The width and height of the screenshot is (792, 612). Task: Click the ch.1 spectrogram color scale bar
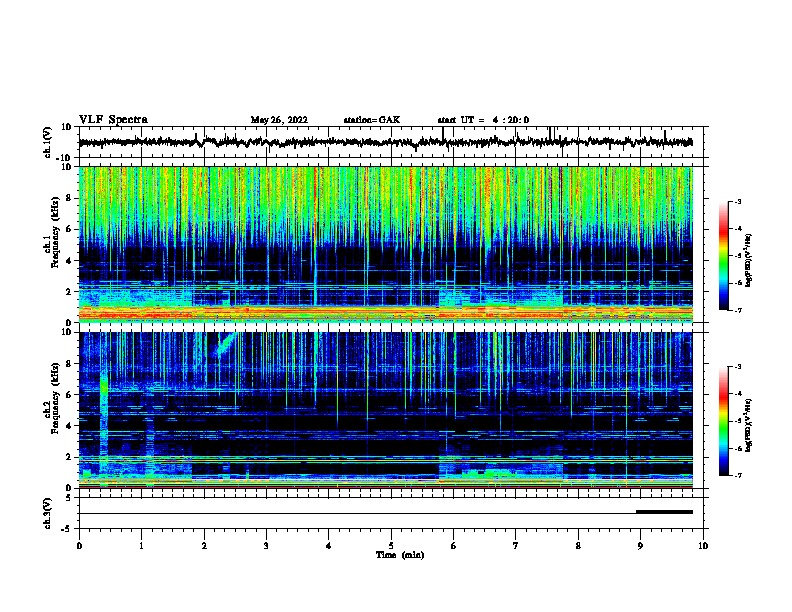pos(724,256)
